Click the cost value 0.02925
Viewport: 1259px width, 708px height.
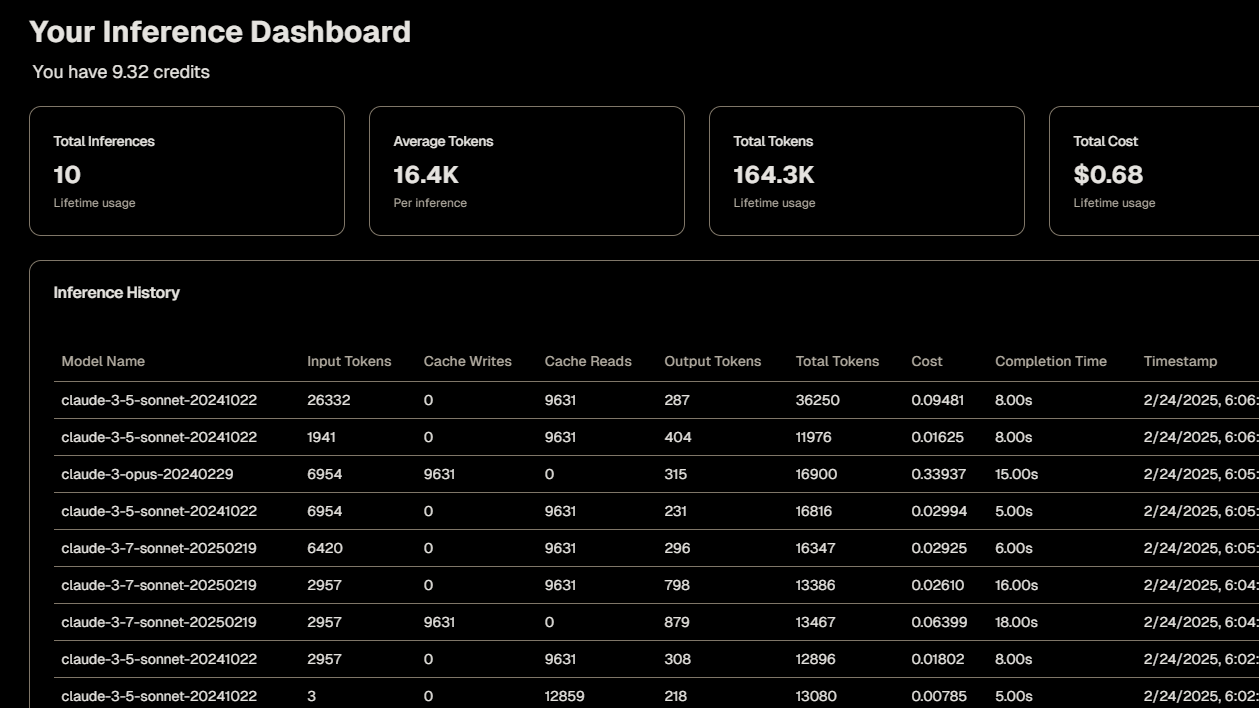(939, 548)
